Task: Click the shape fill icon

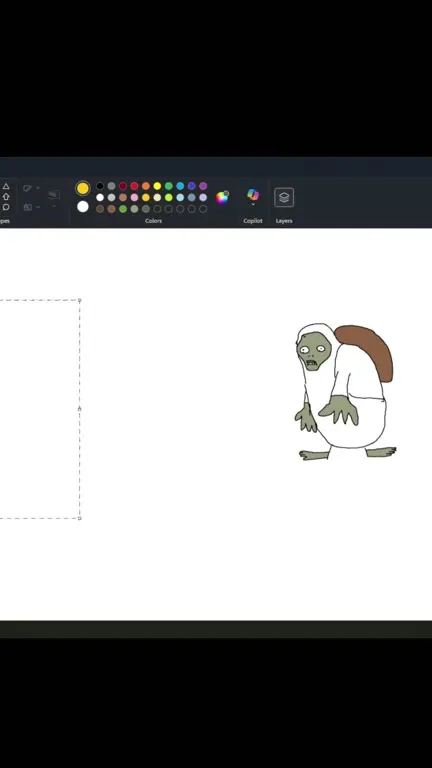Action: [27, 207]
